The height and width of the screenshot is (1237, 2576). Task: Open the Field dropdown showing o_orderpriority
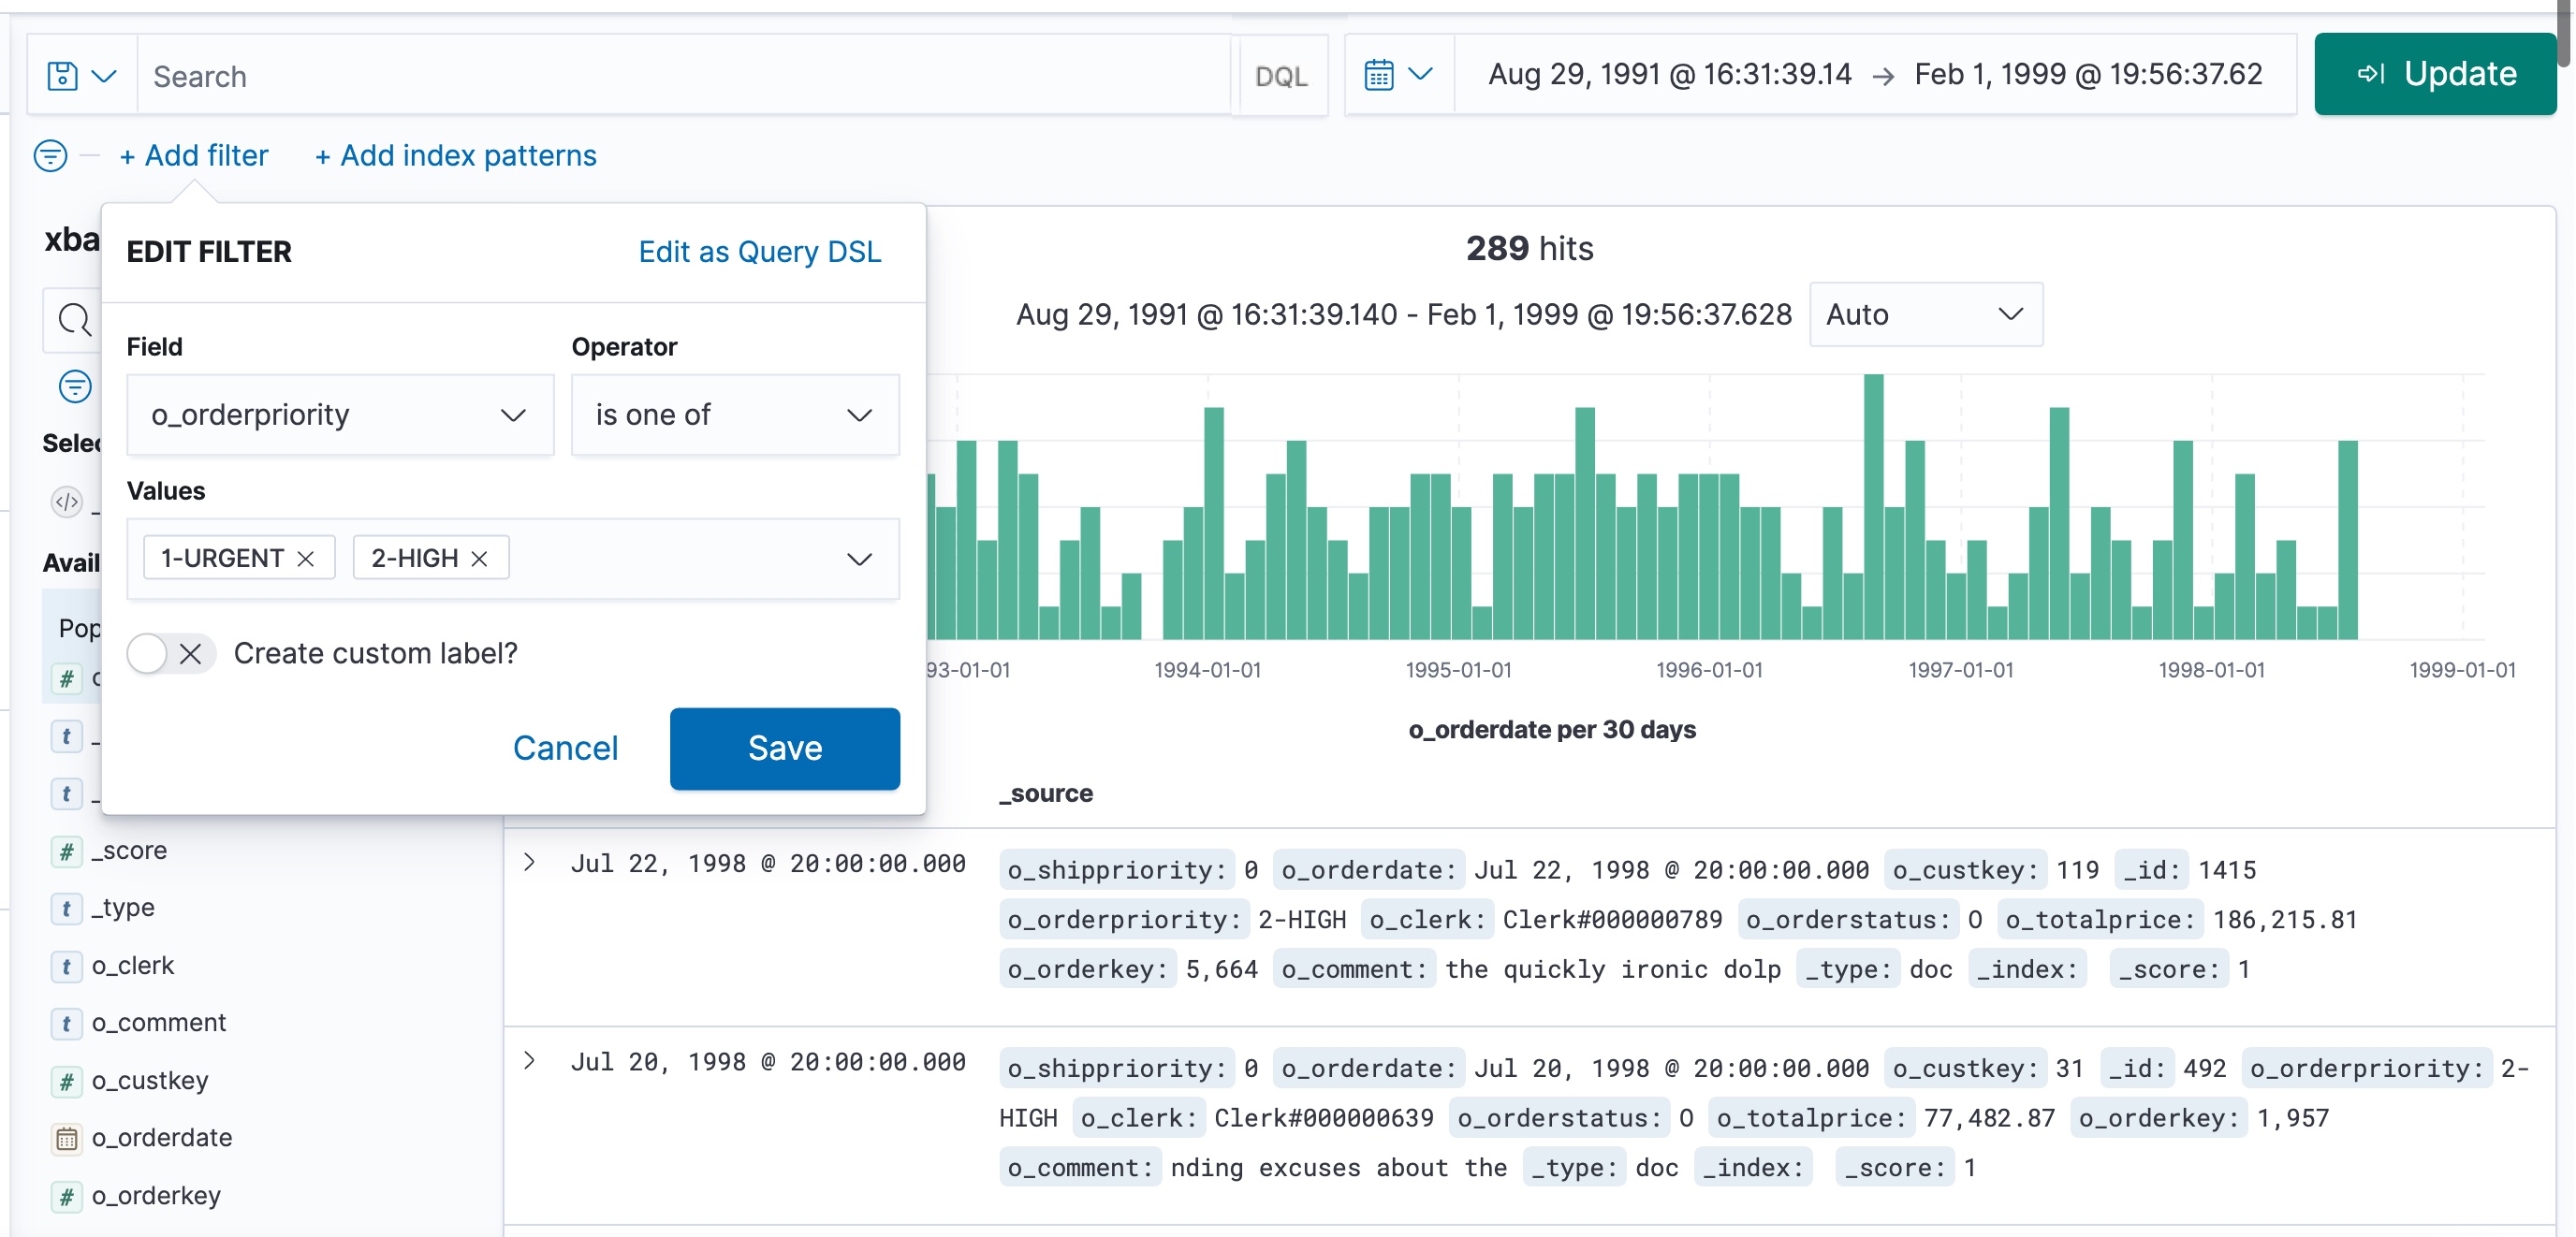click(x=340, y=415)
